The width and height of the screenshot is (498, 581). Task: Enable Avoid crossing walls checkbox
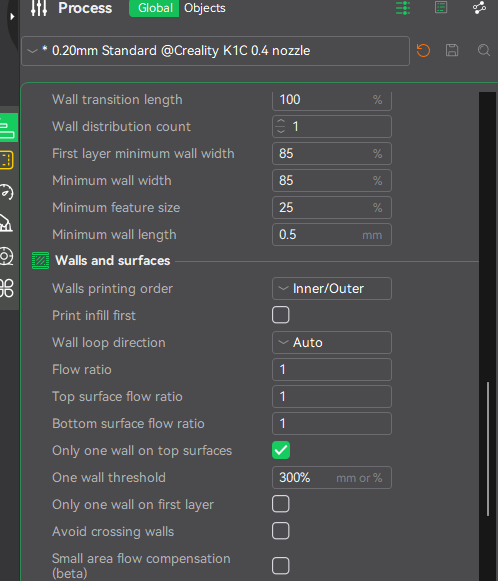pos(280,531)
